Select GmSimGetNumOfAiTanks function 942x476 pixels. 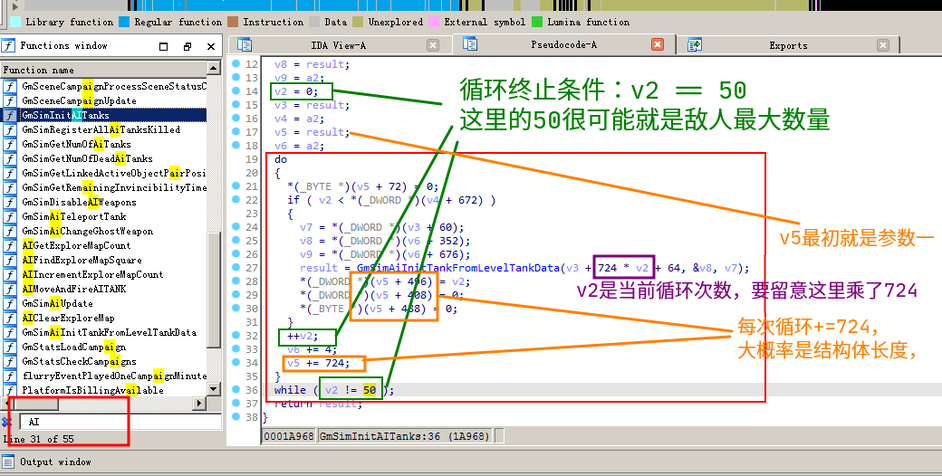click(76, 144)
